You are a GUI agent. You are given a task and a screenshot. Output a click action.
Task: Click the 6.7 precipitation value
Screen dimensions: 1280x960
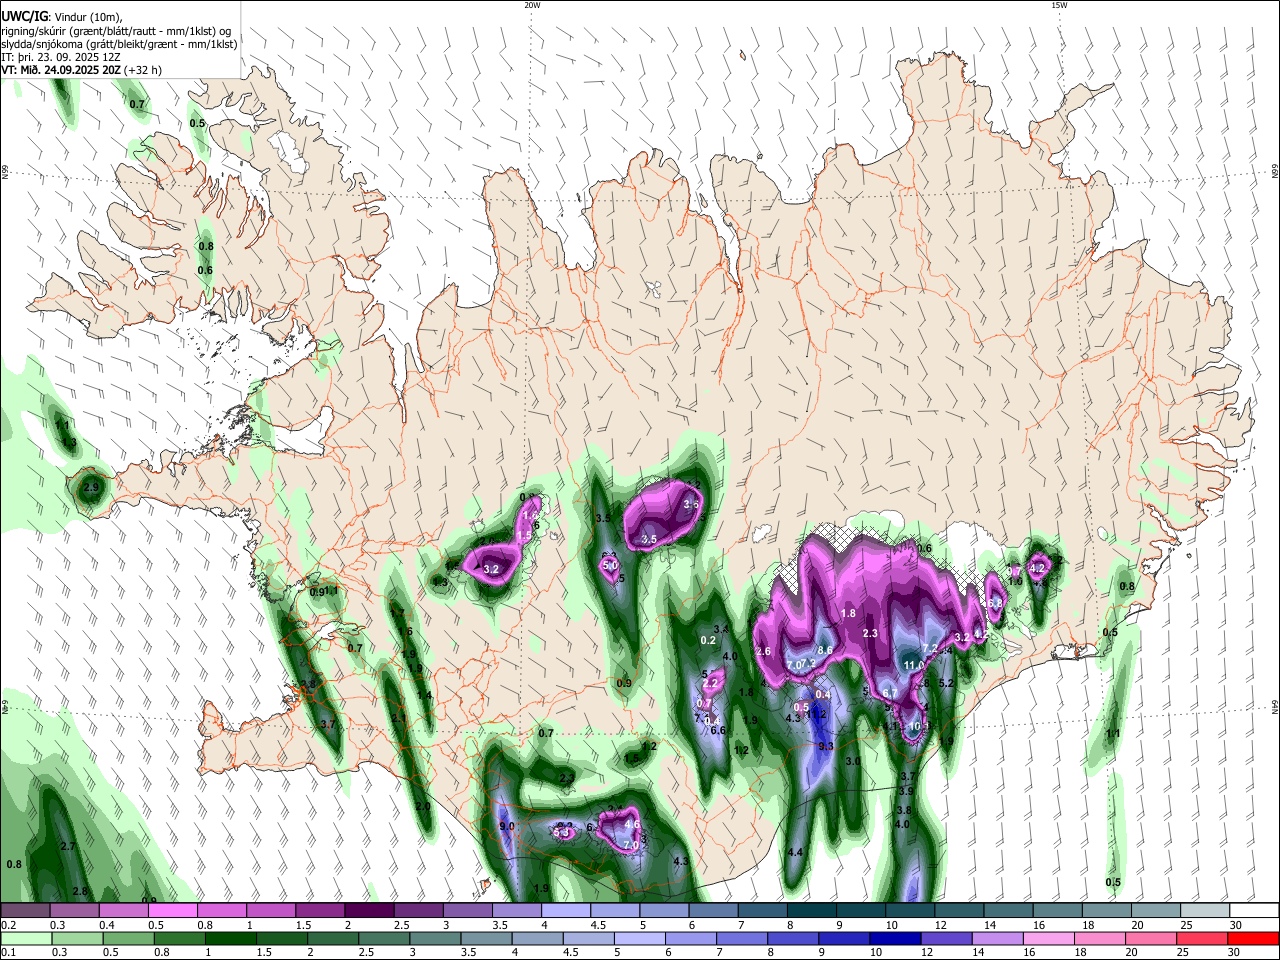[889, 693]
